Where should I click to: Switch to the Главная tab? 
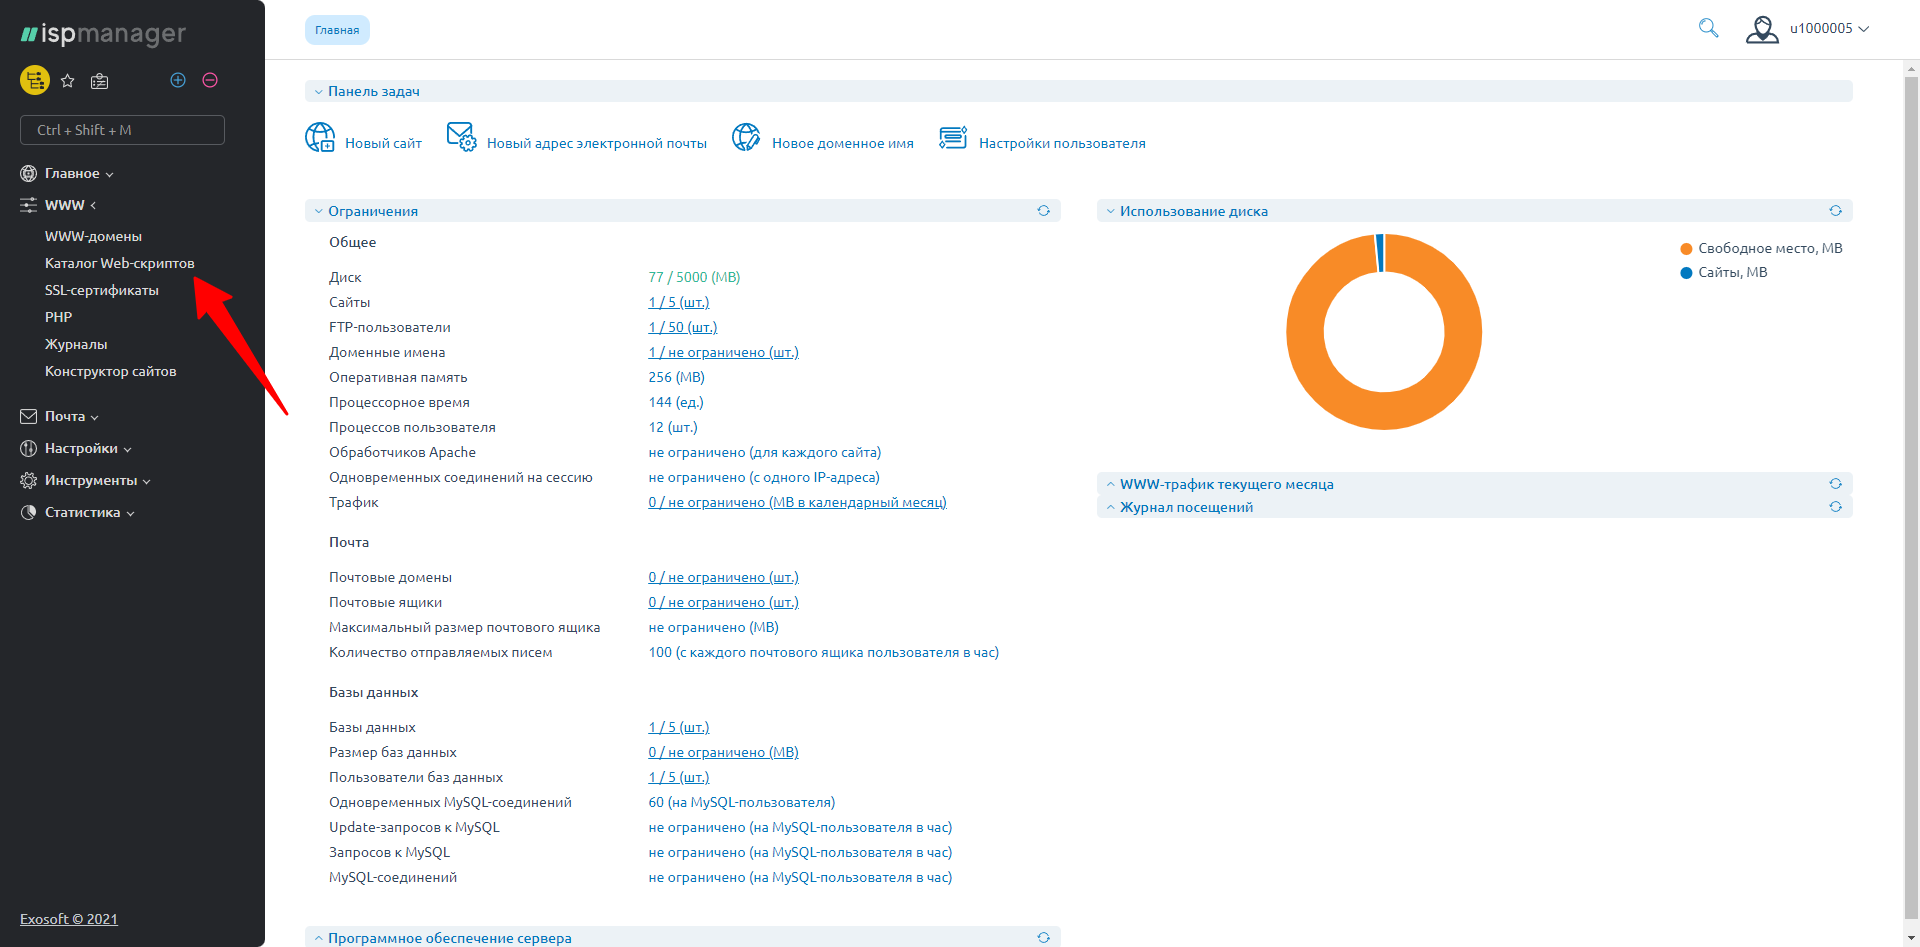(337, 30)
